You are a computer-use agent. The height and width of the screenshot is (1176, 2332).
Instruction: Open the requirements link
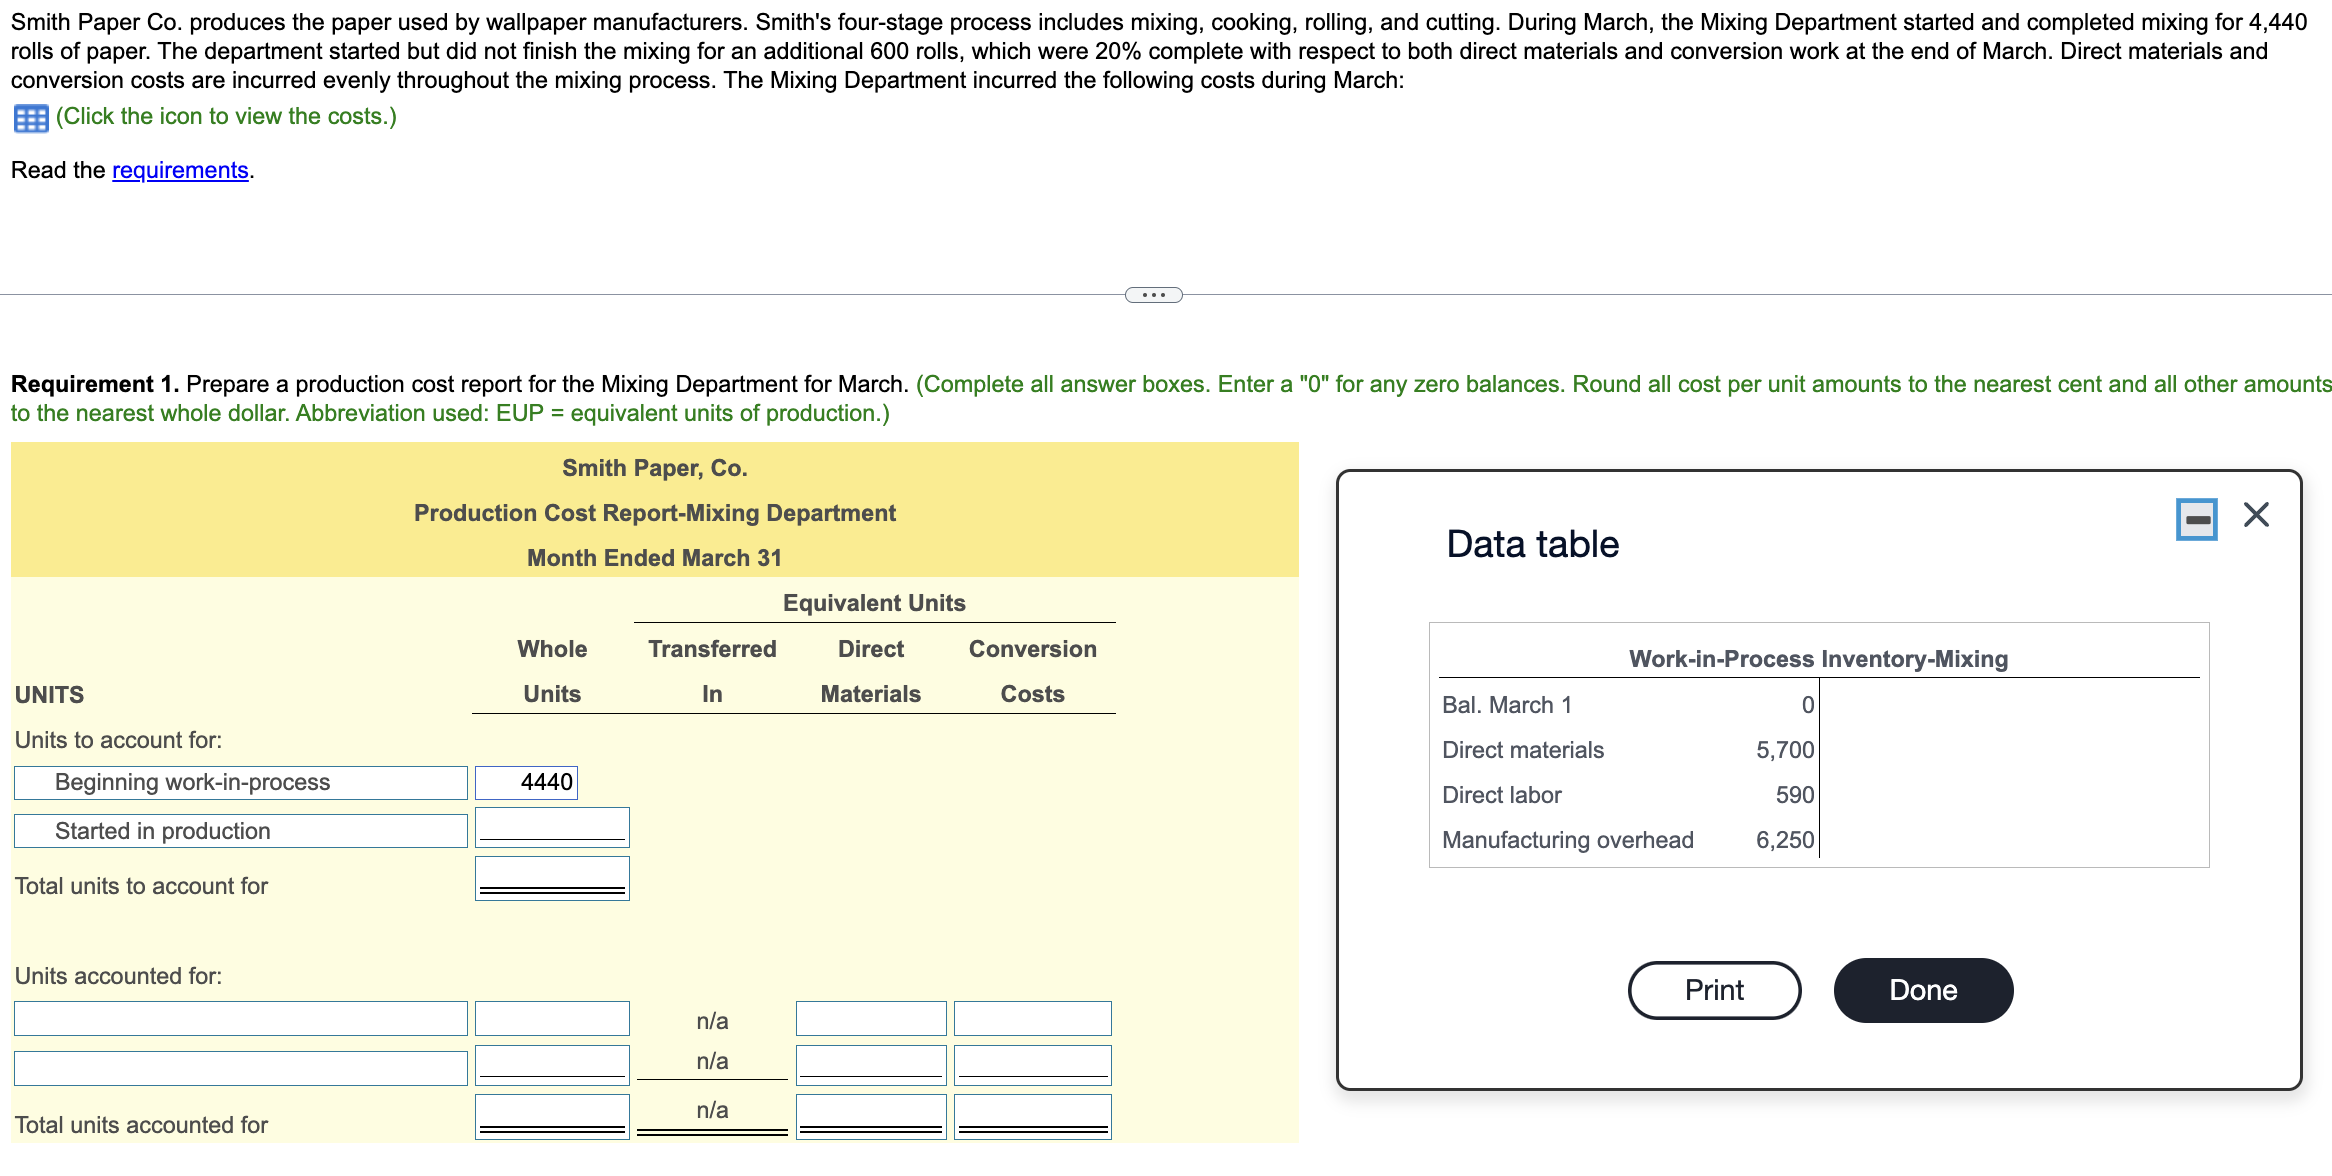point(180,170)
